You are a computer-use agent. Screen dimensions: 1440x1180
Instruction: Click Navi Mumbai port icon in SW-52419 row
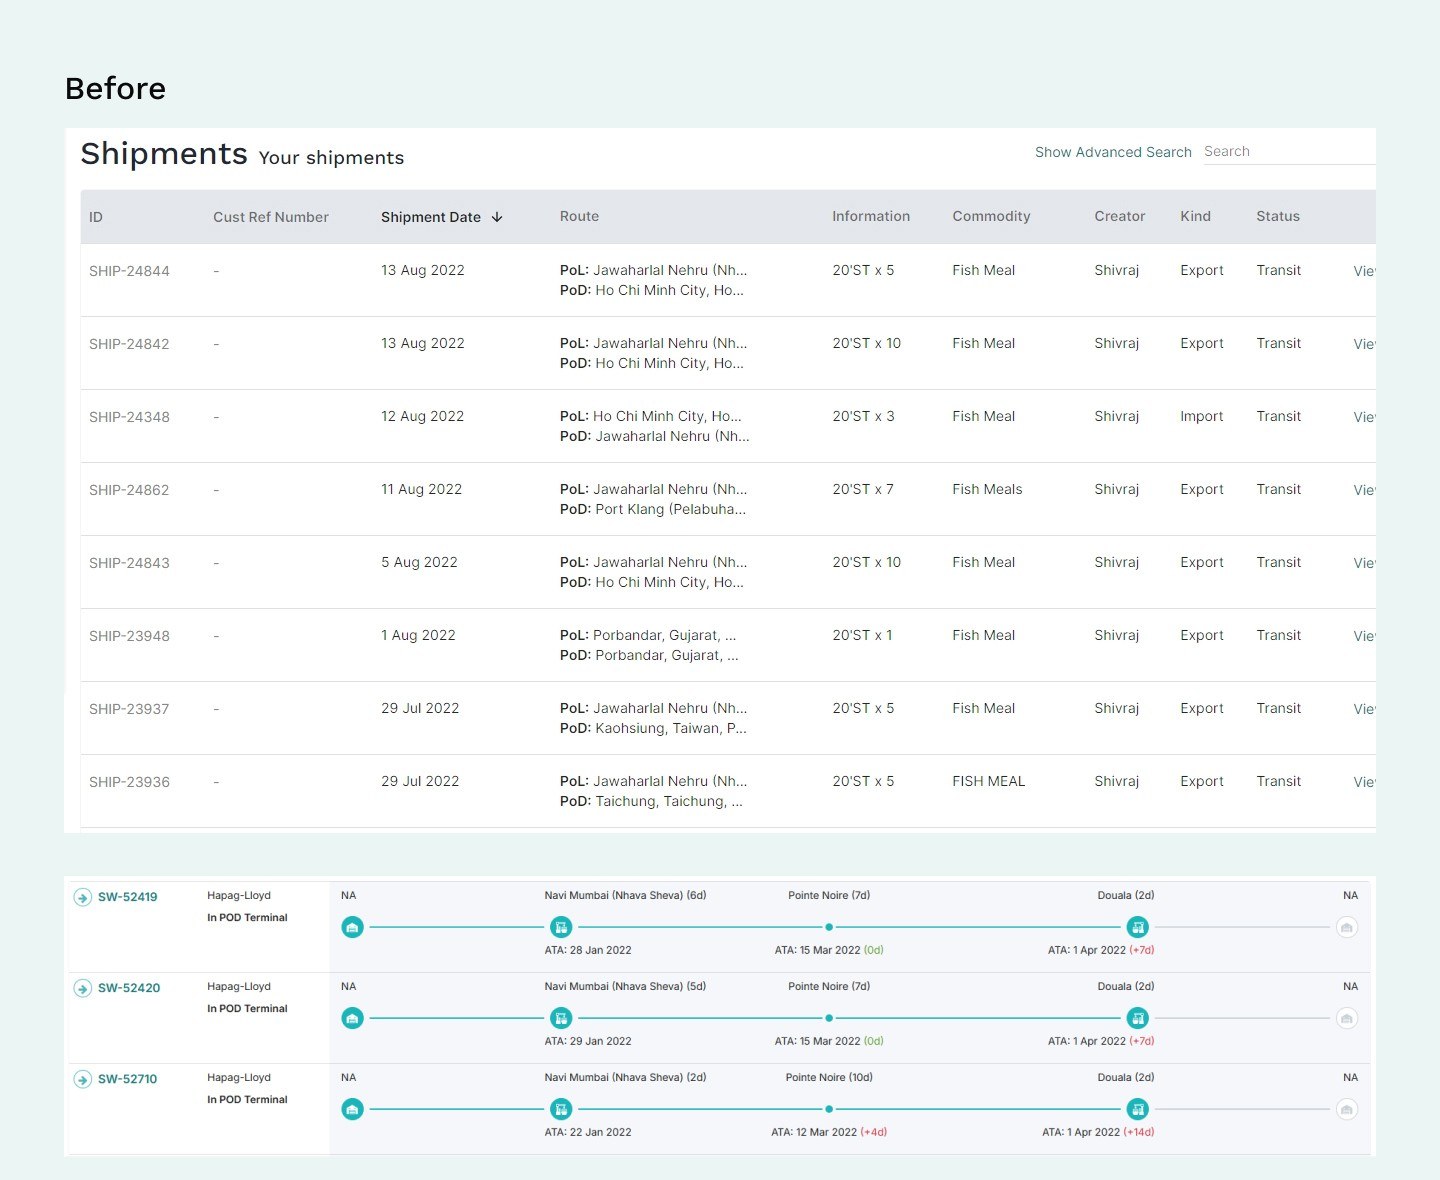pyautogui.click(x=561, y=927)
